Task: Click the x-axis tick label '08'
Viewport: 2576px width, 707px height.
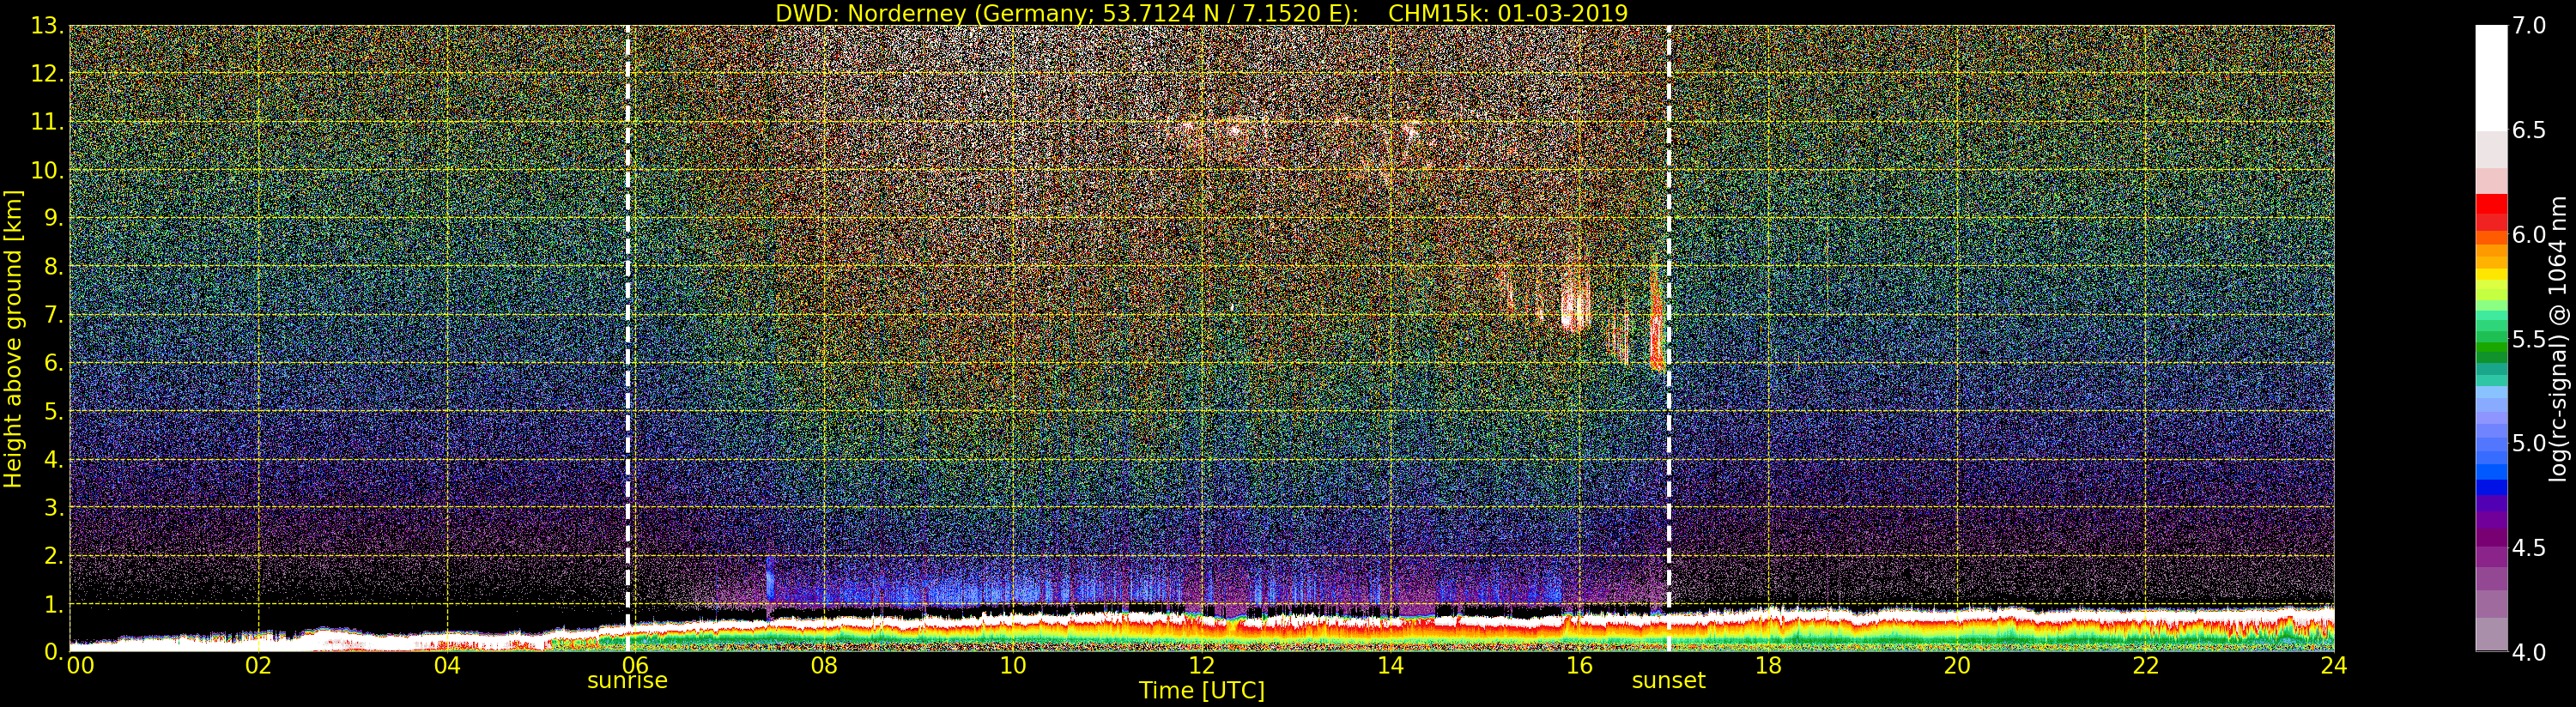Action: [824, 666]
